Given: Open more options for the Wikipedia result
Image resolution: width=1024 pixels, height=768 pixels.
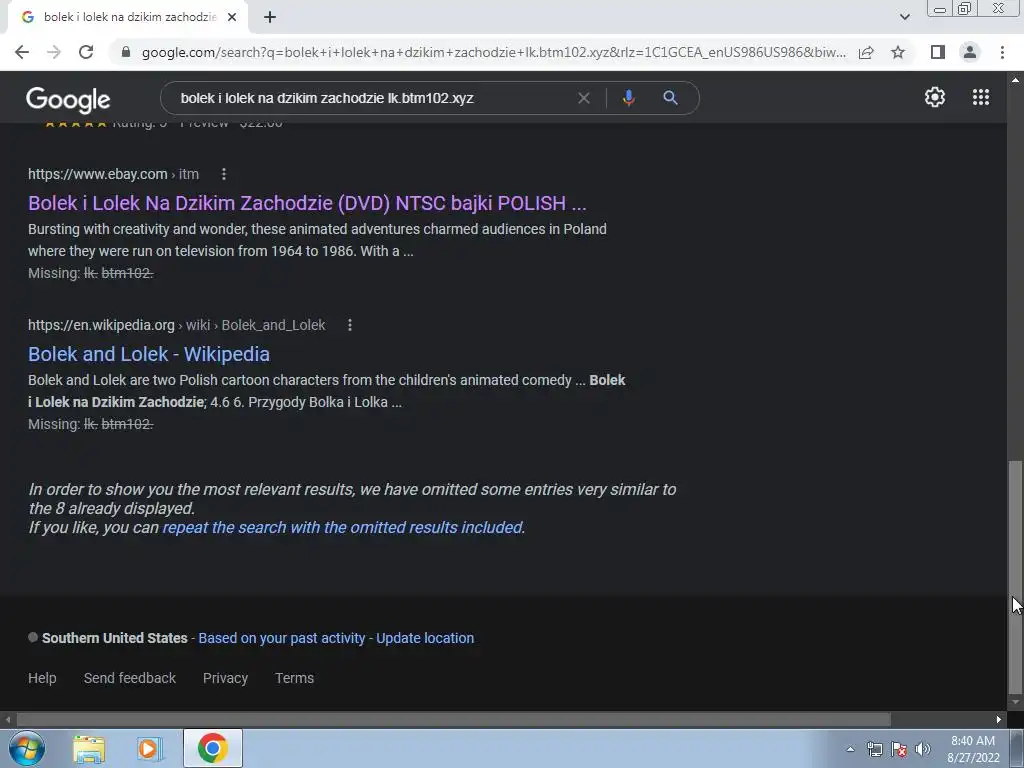Looking at the screenshot, I should tap(350, 325).
